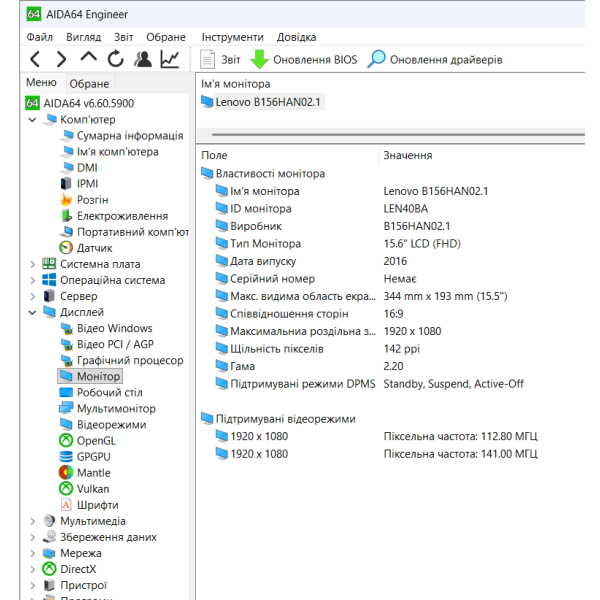Open the Вигляд menu

[x=83, y=37]
